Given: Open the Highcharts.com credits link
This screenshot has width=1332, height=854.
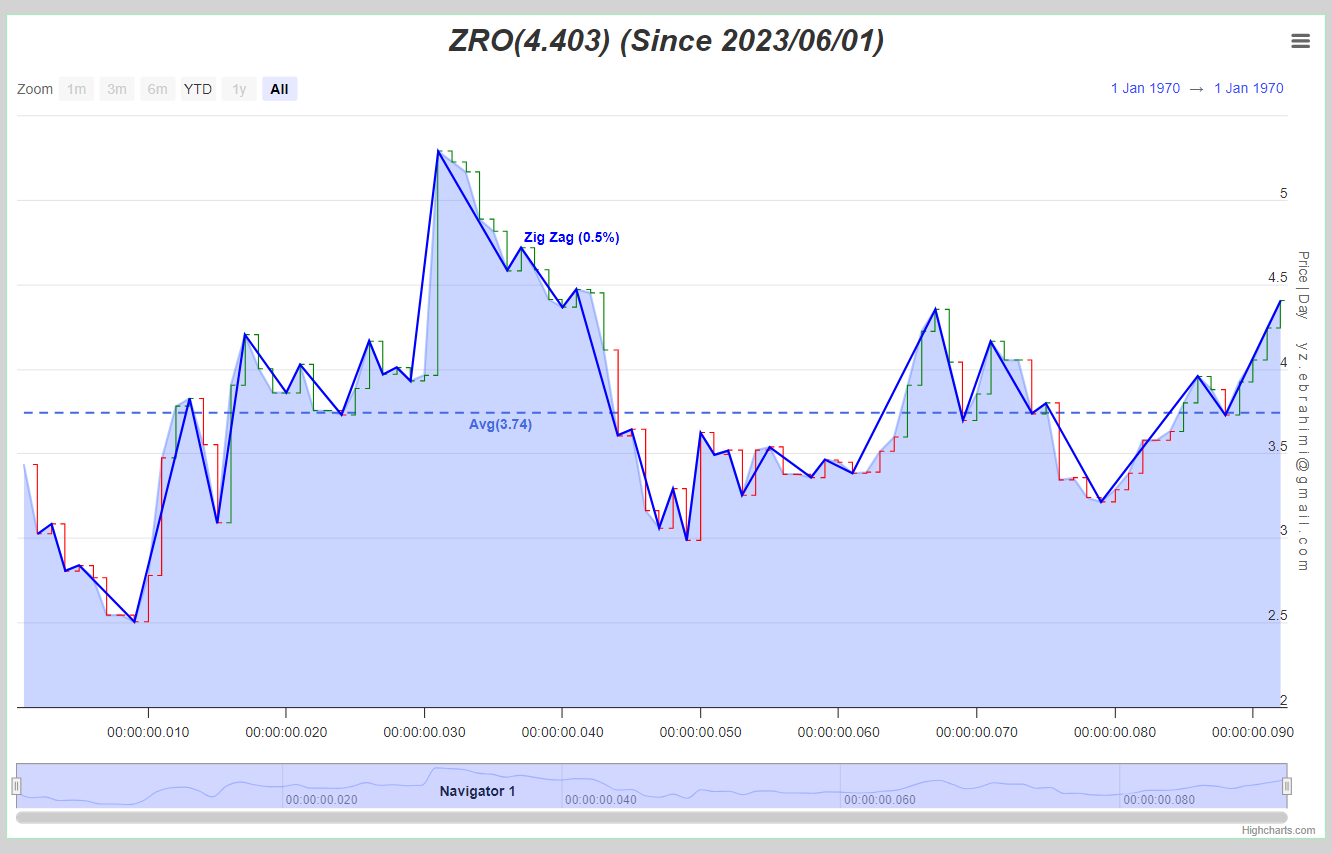Looking at the screenshot, I should pyautogui.click(x=1279, y=830).
